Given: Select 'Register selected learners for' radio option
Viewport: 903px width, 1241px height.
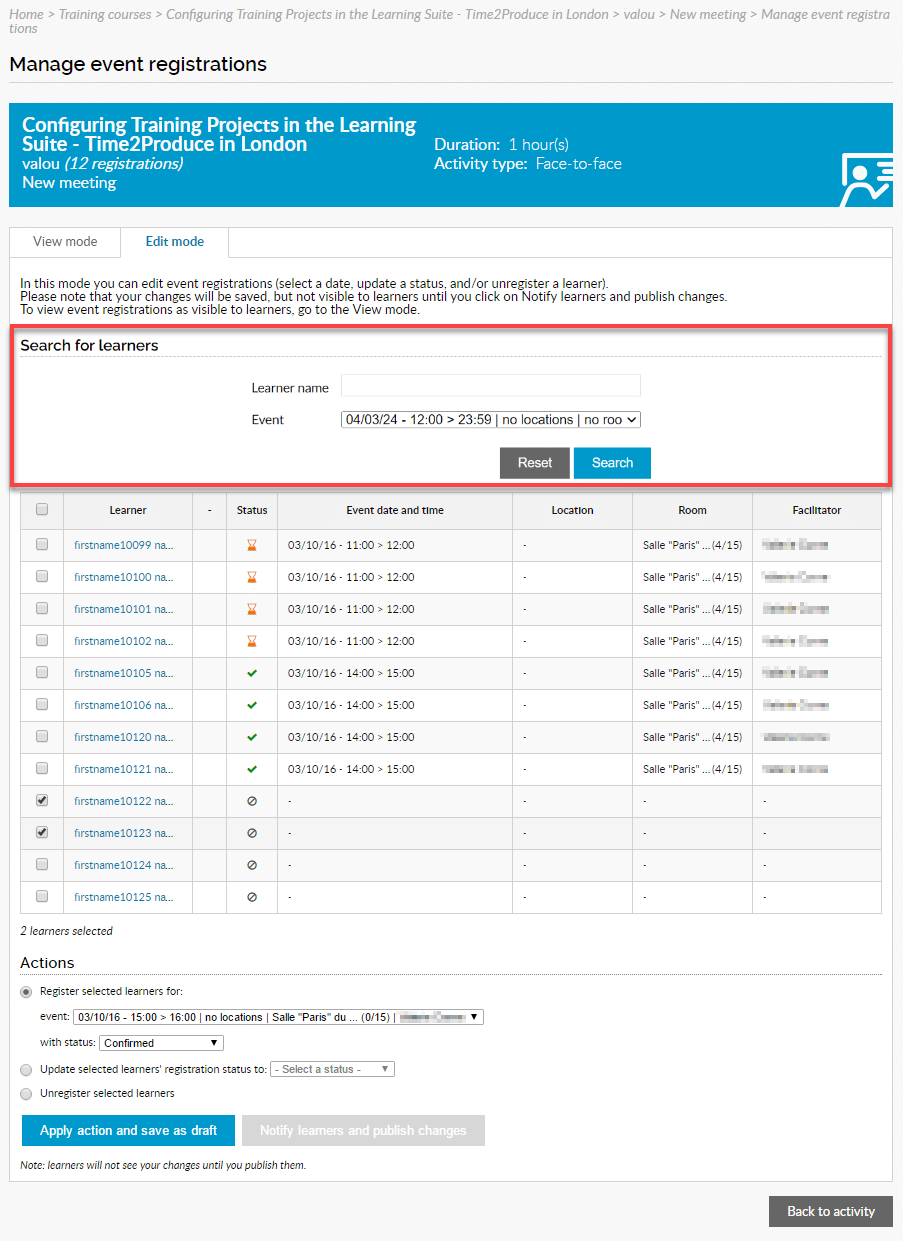Looking at the screenshot, I should (x=27, y=992).
